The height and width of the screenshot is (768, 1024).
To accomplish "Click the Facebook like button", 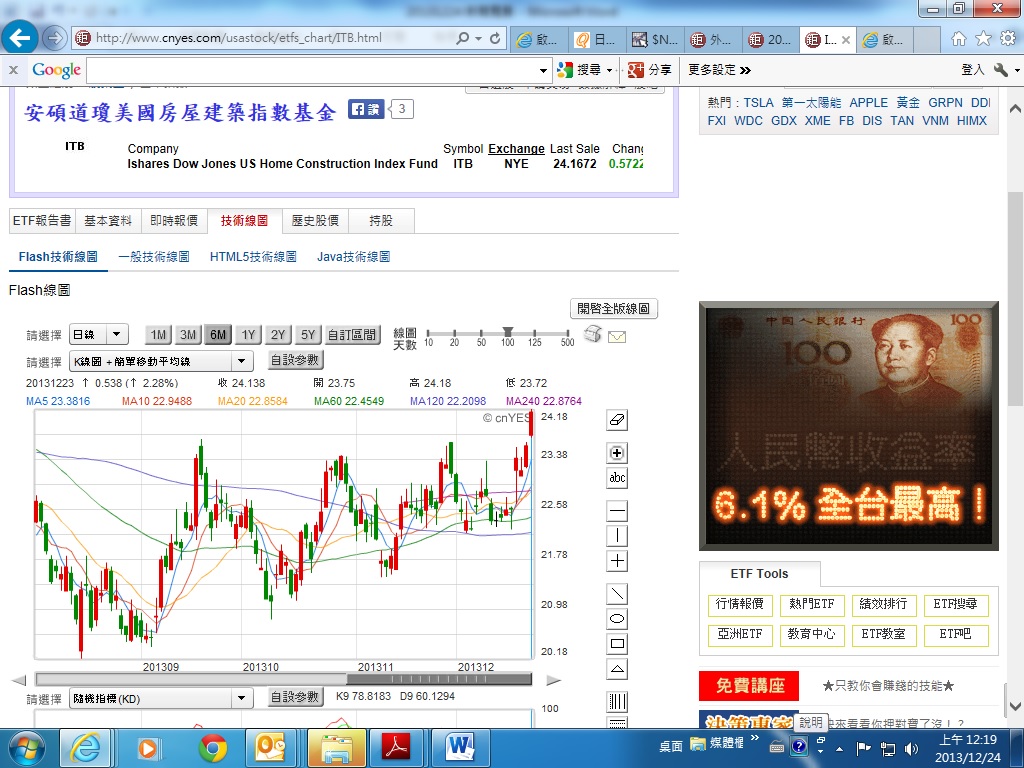I will pos(366,109).
